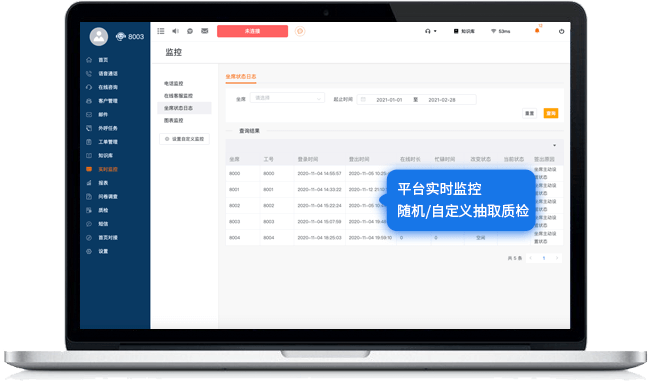This screenshot has width=650, height=382.
Task: Open 电话监控 in the monitoring submenu
Action: 174,83
